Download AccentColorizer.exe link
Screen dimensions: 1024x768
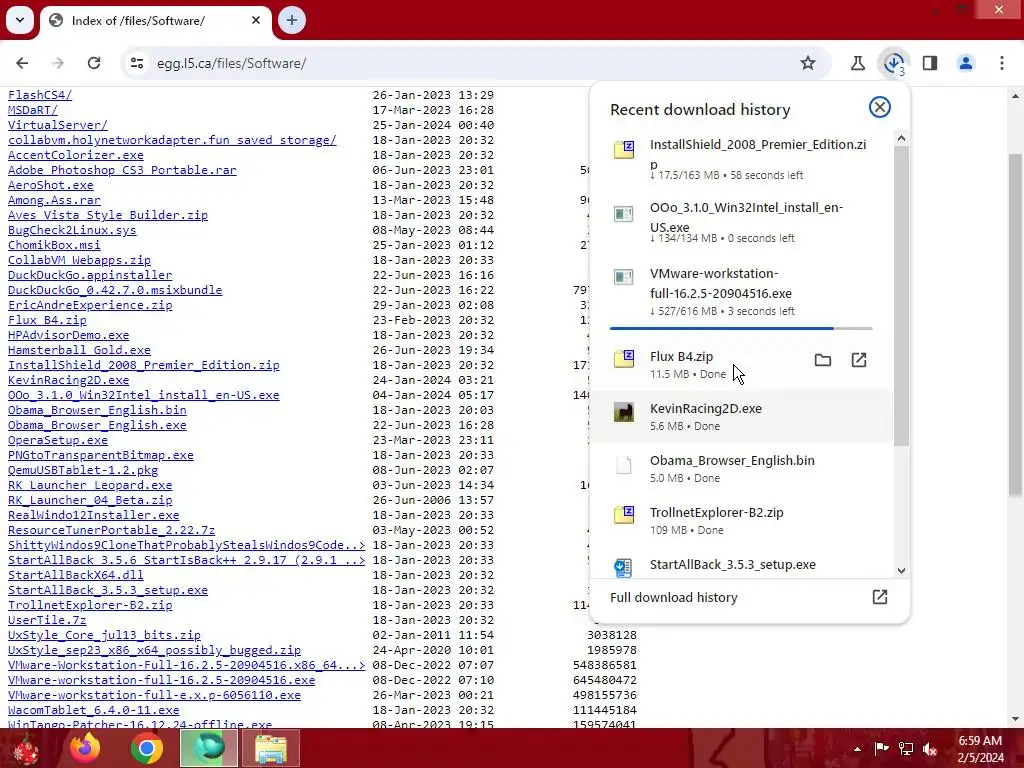coord(76,155)
